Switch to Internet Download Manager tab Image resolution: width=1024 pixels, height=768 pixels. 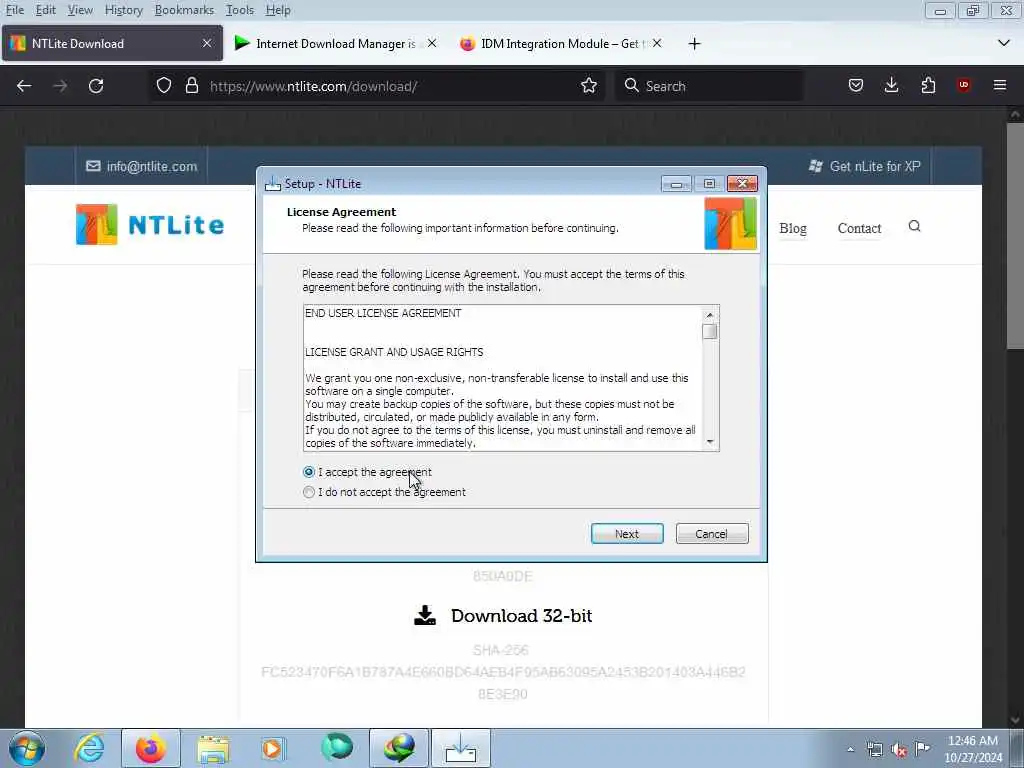tap(336, 44)
